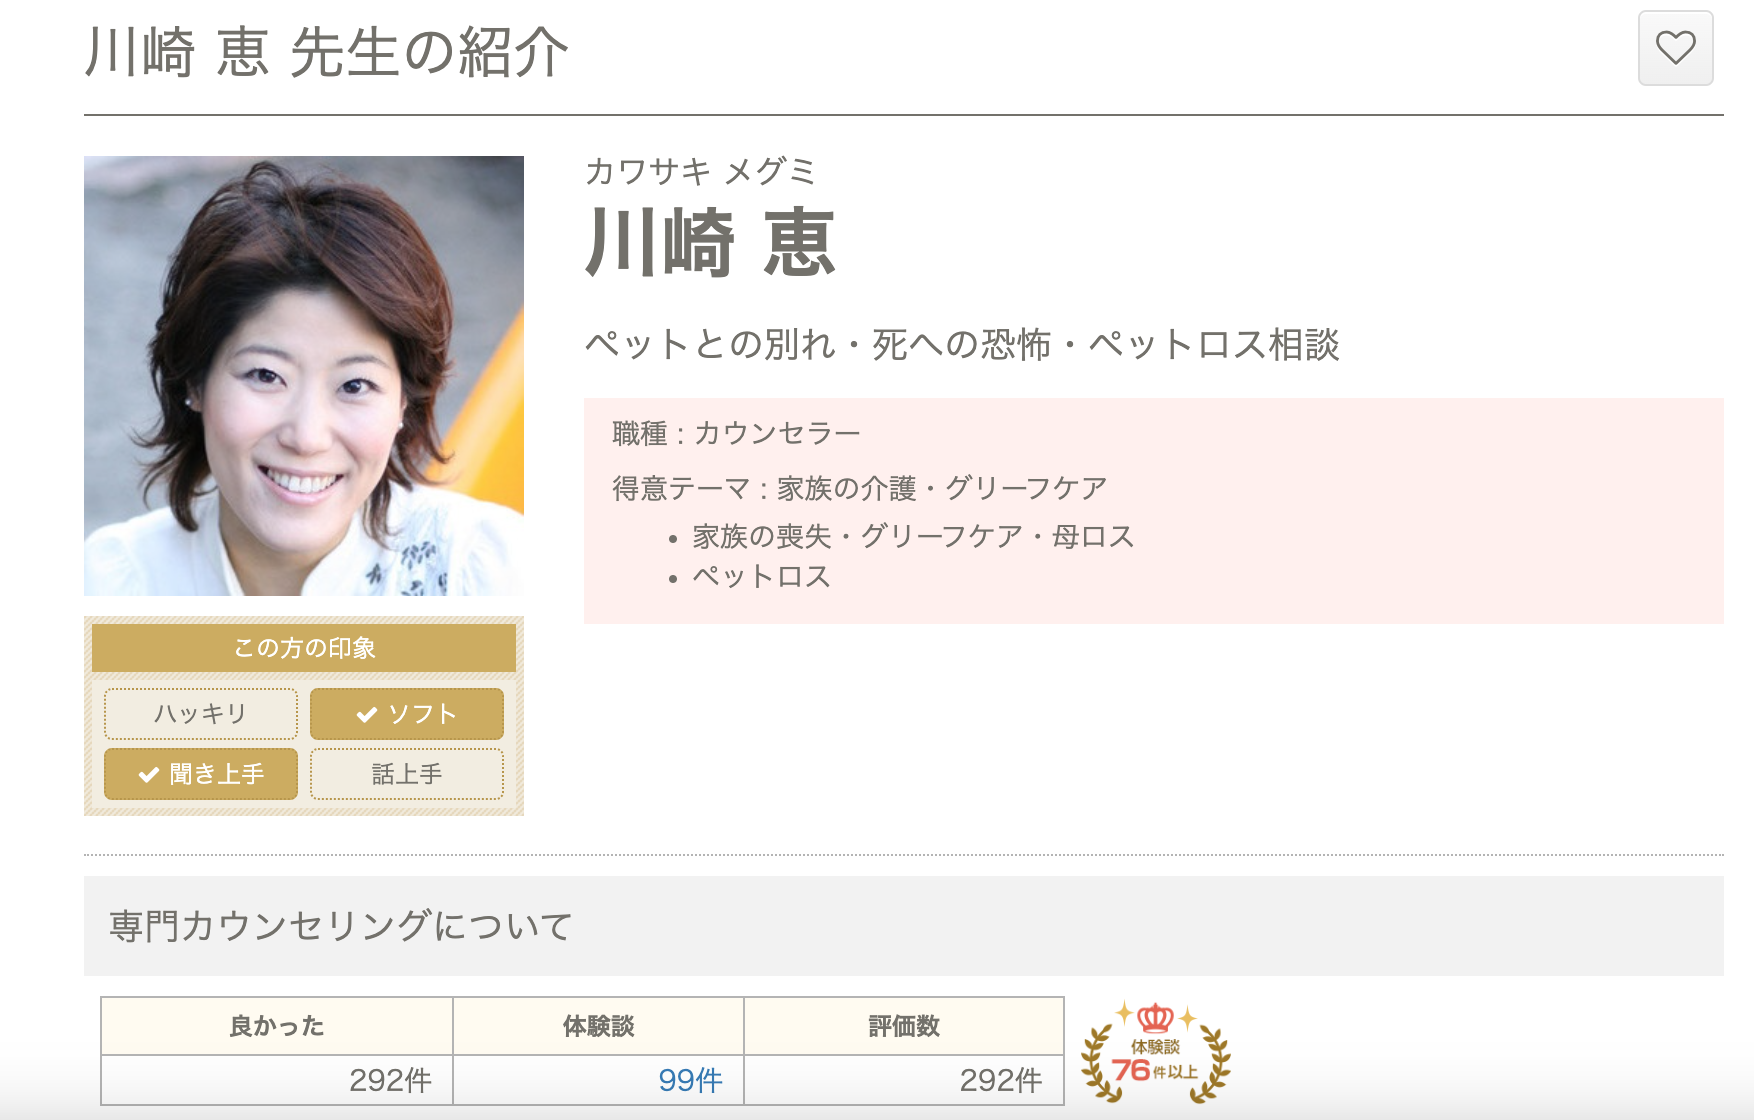
Task: Click the furigana カワサキ メグミ
Action: pyautogui.click(x=700, y=171)
